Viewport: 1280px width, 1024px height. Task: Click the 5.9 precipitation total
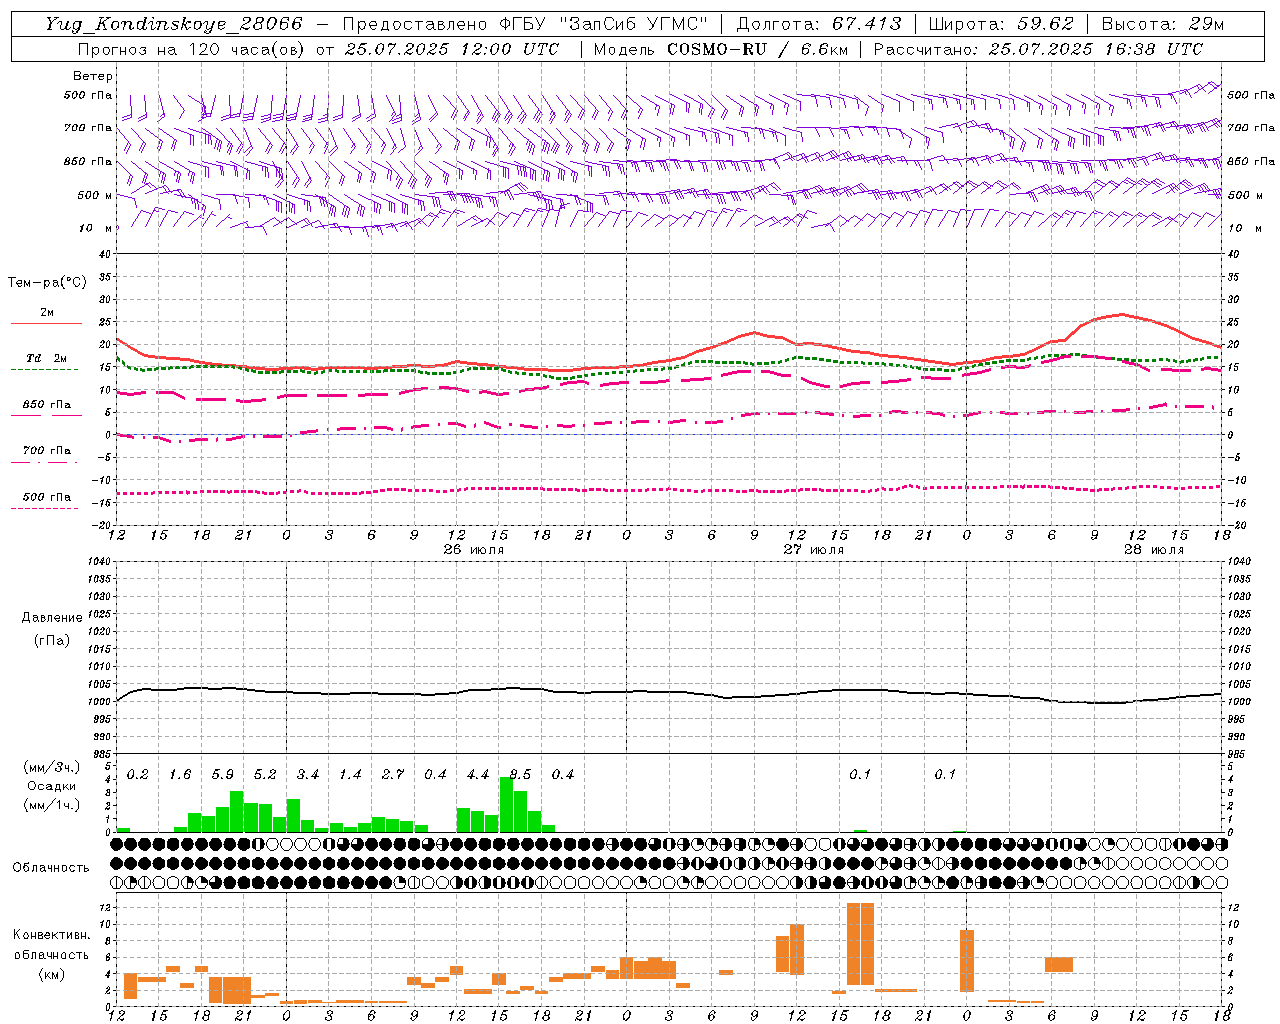(x=222, y=774)
